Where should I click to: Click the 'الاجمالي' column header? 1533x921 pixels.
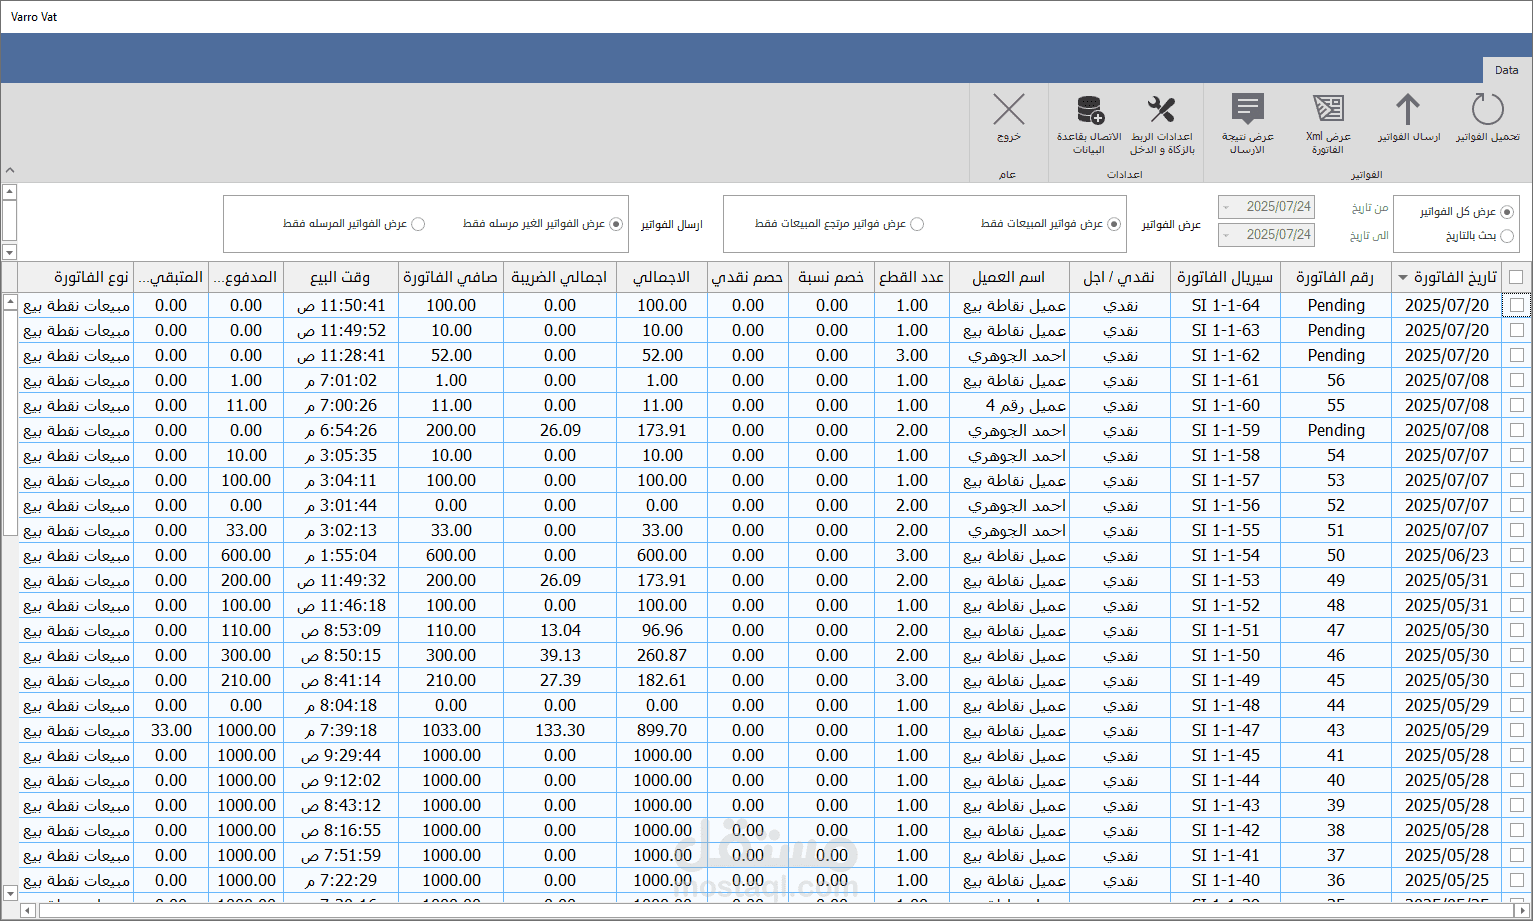click(x=662, y=277)
